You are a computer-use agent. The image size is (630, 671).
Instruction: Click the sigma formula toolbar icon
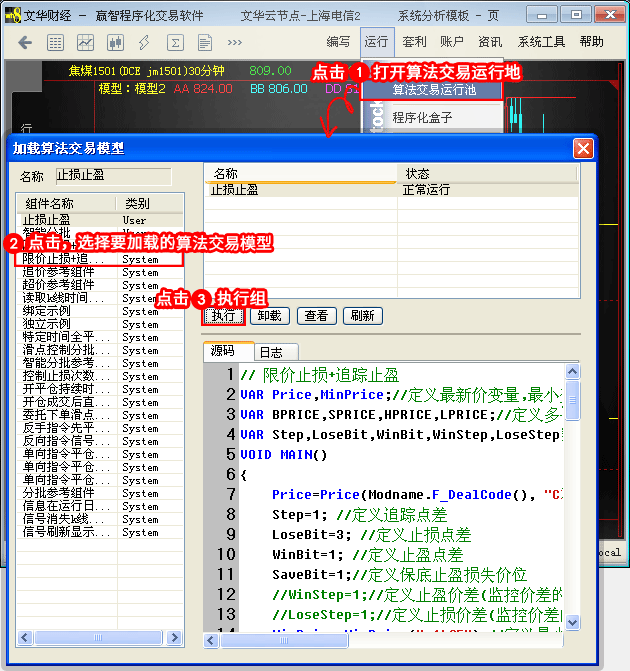point(175,42)
